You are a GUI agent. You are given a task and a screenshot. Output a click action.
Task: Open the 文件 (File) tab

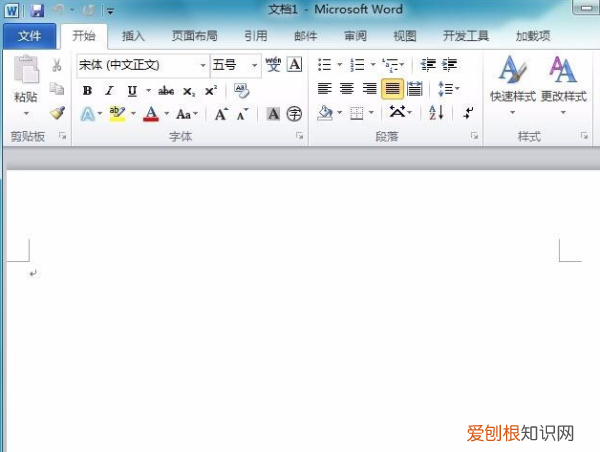tap(29, 36)
